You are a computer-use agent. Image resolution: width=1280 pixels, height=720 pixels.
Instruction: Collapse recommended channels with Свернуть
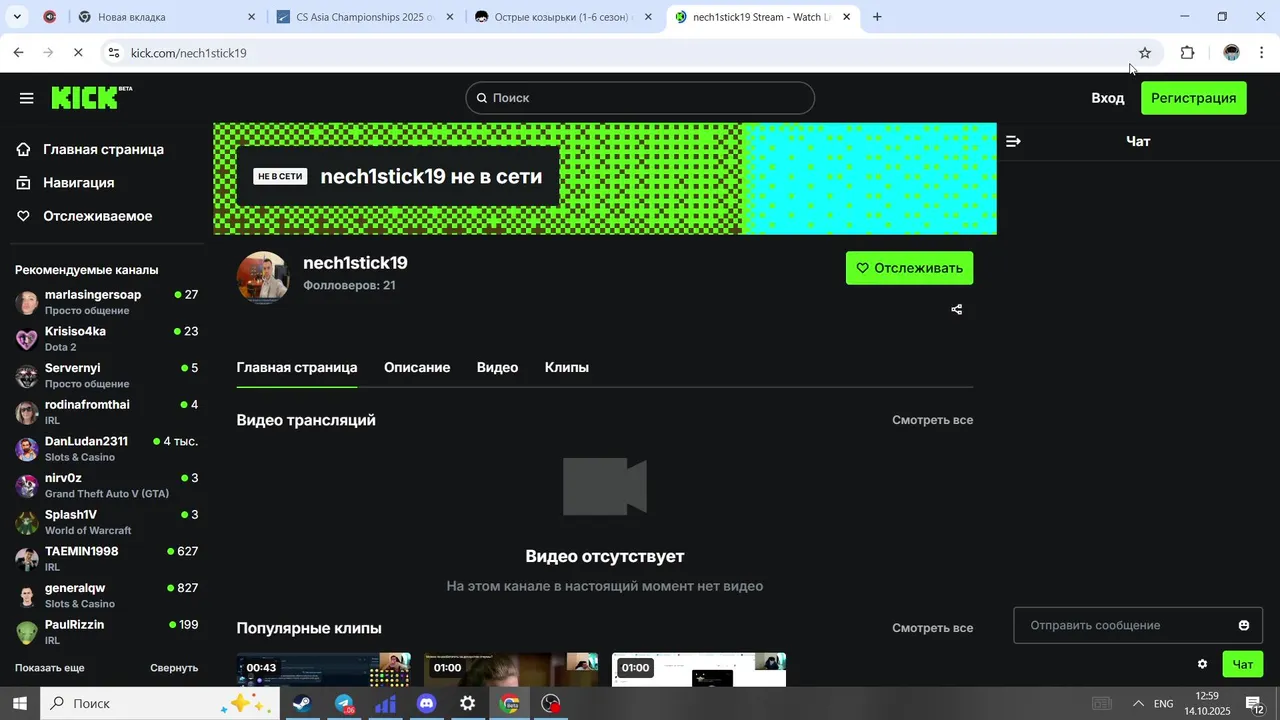[x=174, y=668]
